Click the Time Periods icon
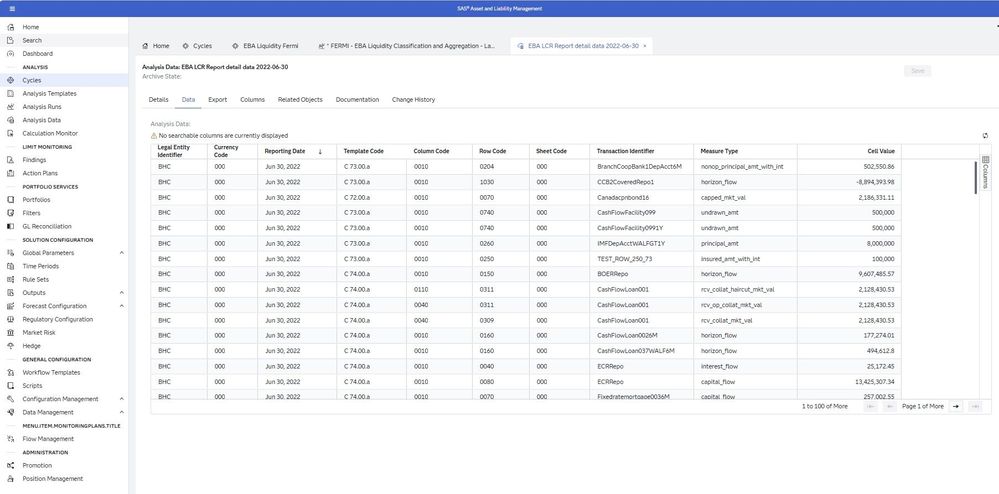The image size is (999, 494). [10, 266]
